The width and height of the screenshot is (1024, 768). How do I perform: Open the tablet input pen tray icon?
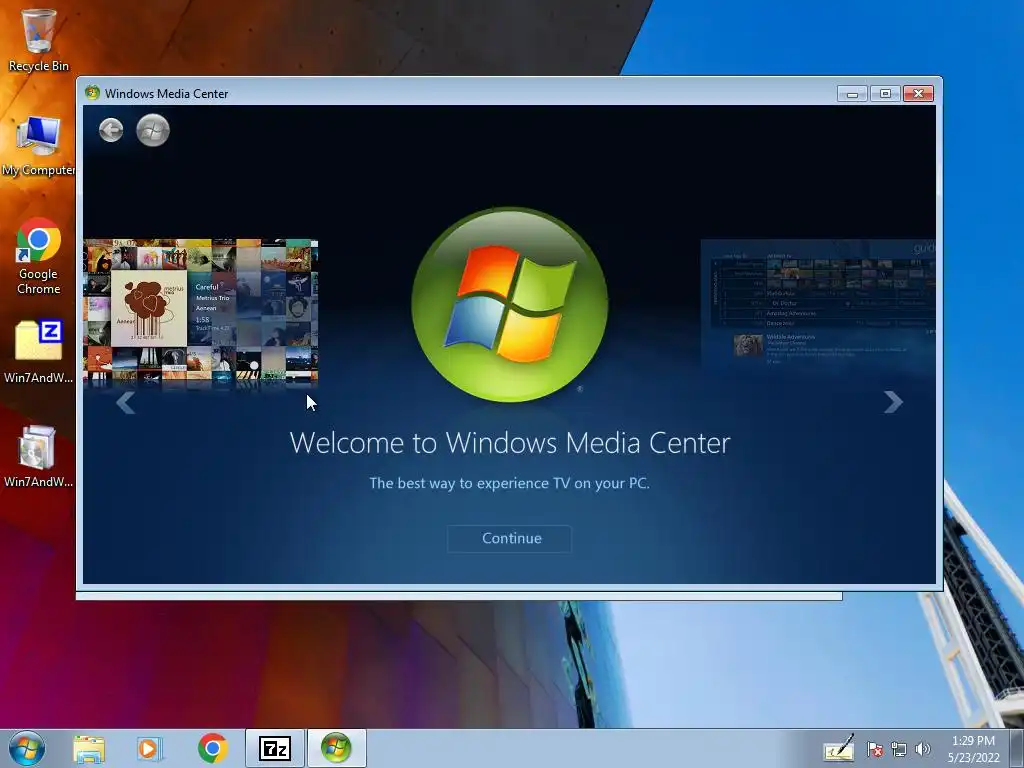click(839, 749)
